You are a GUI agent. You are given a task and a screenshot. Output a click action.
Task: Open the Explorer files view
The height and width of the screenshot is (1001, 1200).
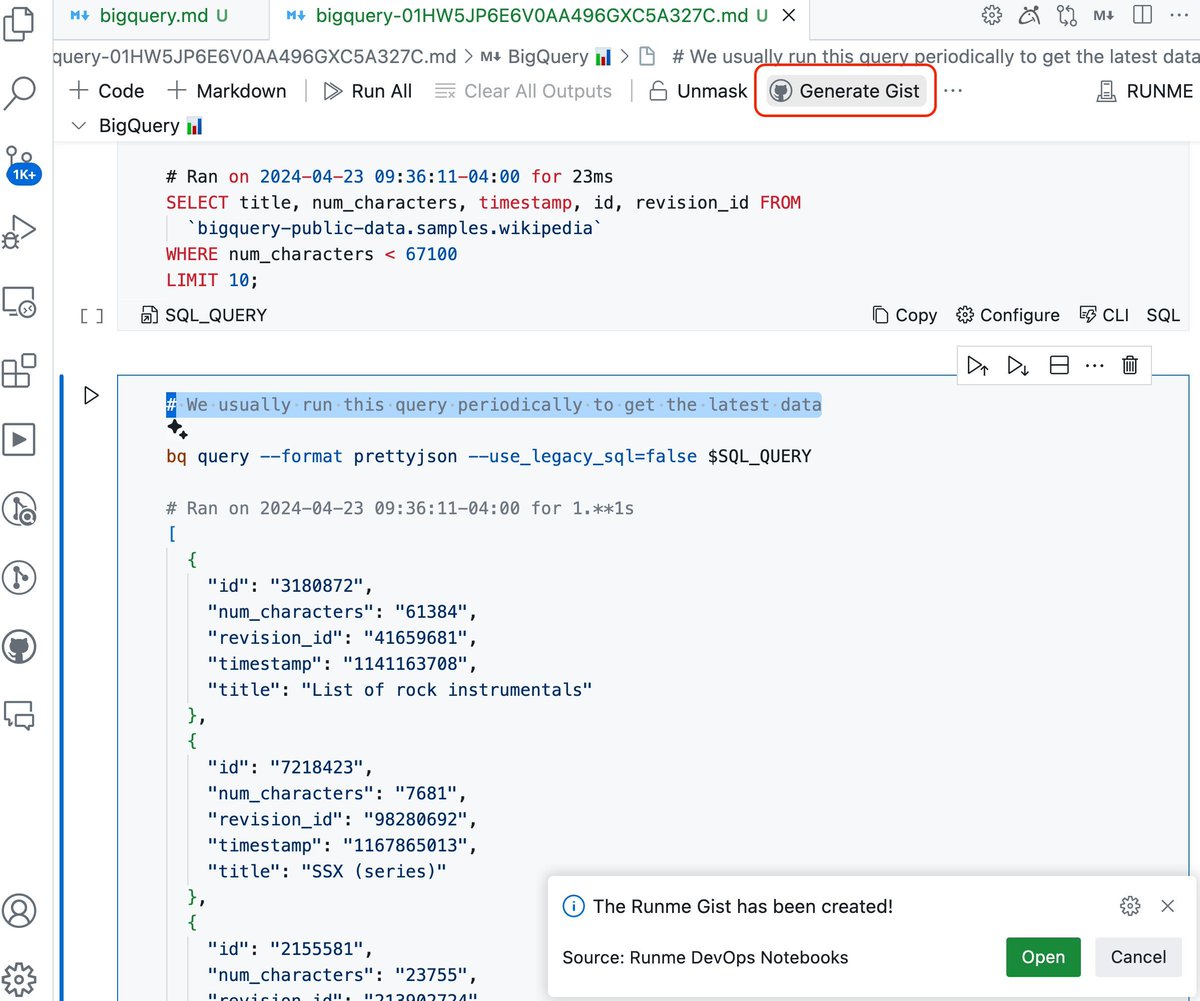(x=20, y=22)
